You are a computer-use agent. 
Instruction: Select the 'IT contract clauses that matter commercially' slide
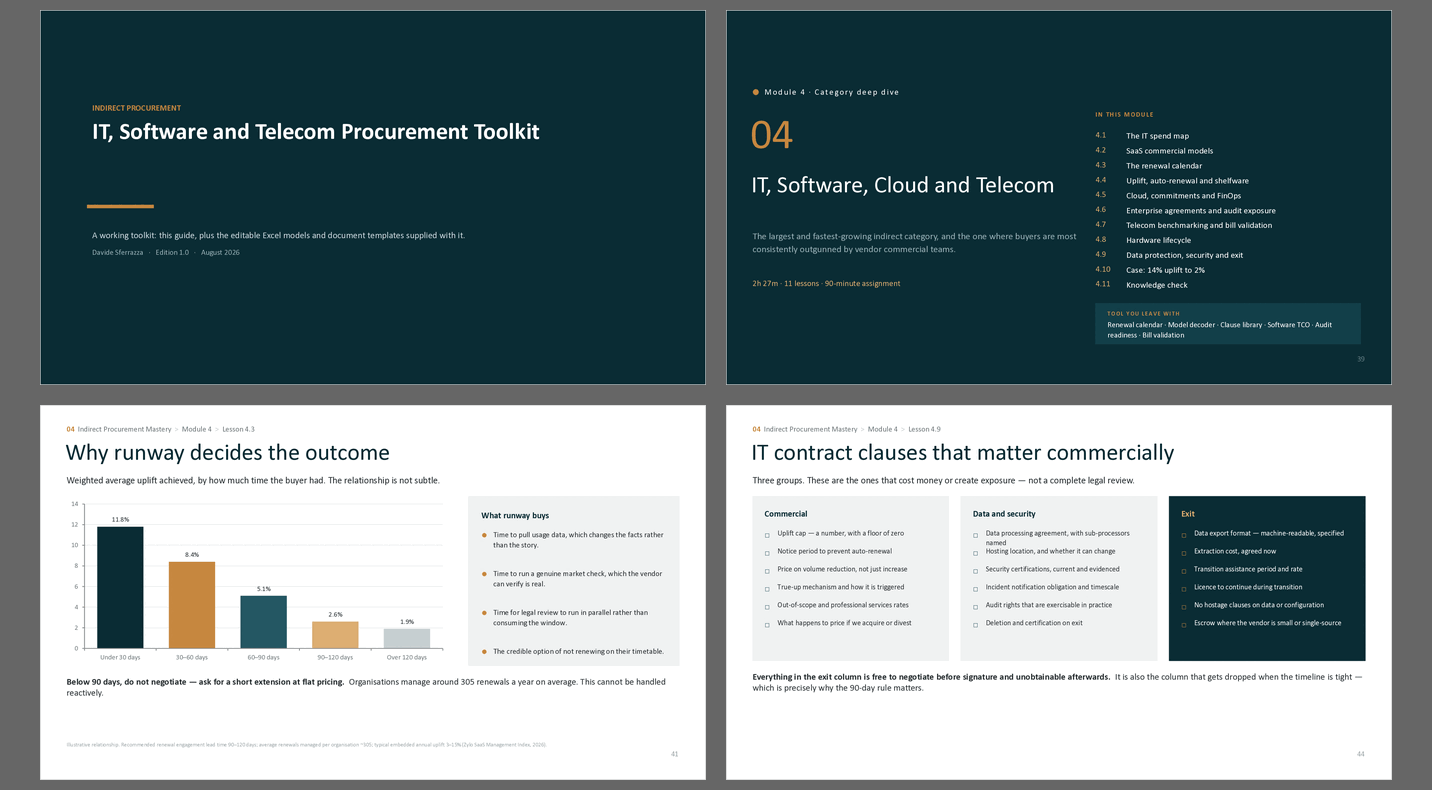tap(1059, 592)
